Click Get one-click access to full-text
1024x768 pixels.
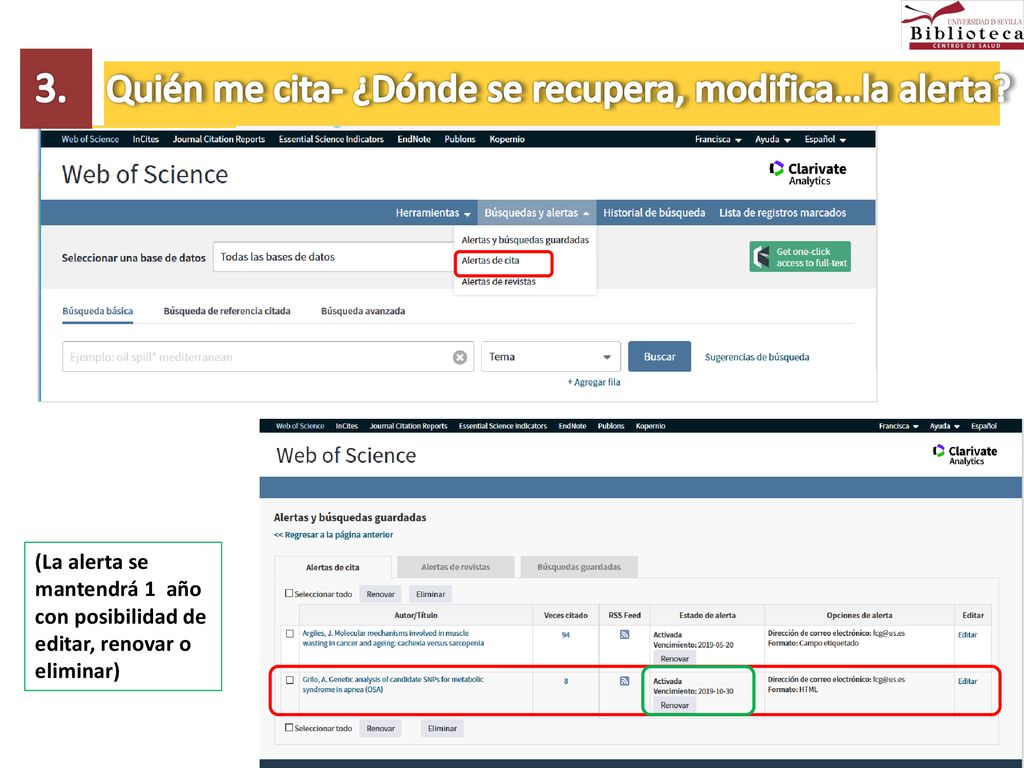(800, 257)
